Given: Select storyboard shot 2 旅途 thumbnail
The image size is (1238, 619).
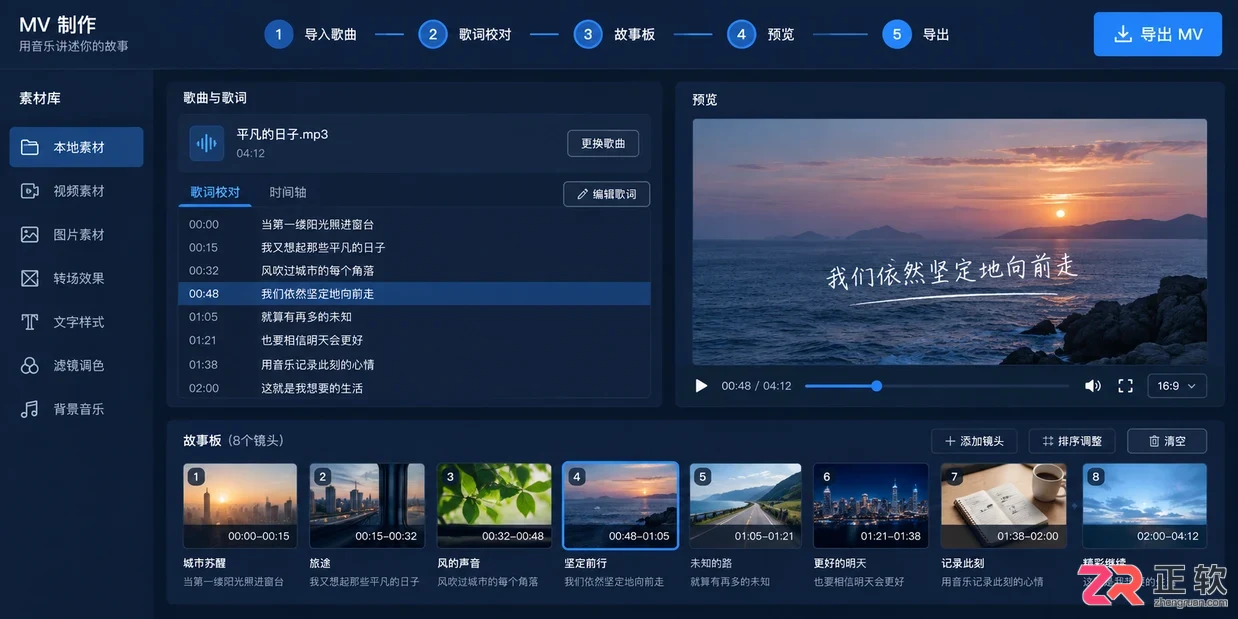Looking at the screenshot, I should pos(367,506).
